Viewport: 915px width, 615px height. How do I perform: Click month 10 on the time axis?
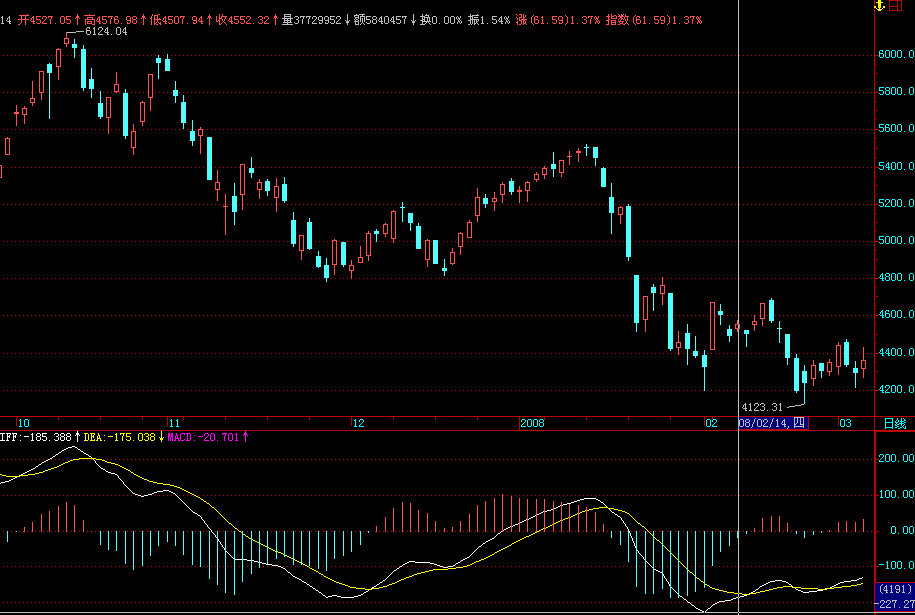point(24,423)
